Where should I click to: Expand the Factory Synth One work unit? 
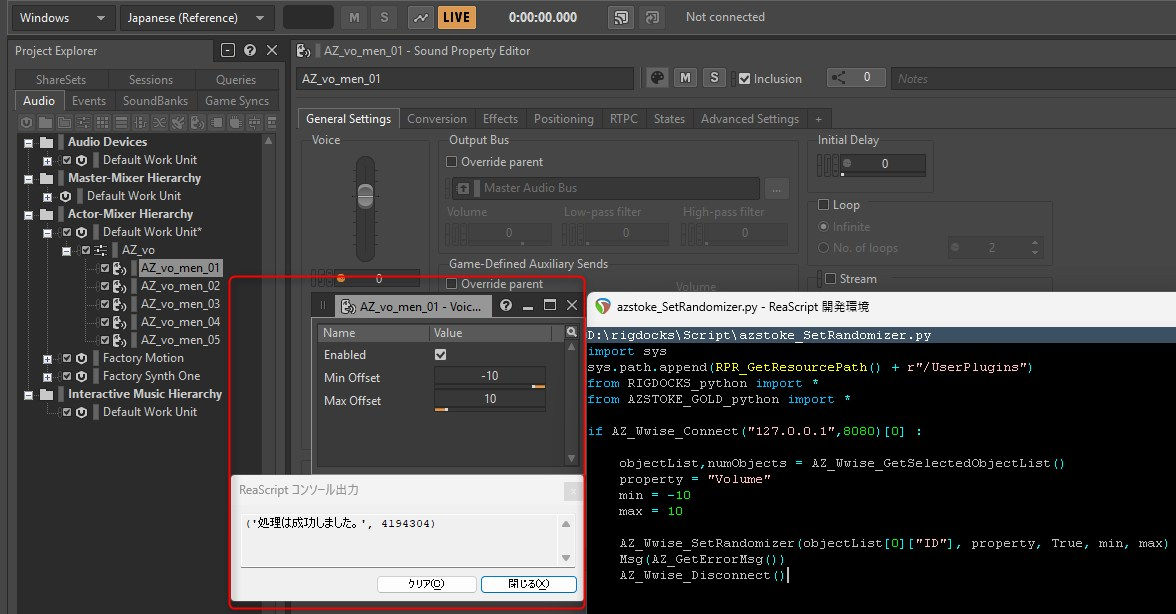click(47, 376)
